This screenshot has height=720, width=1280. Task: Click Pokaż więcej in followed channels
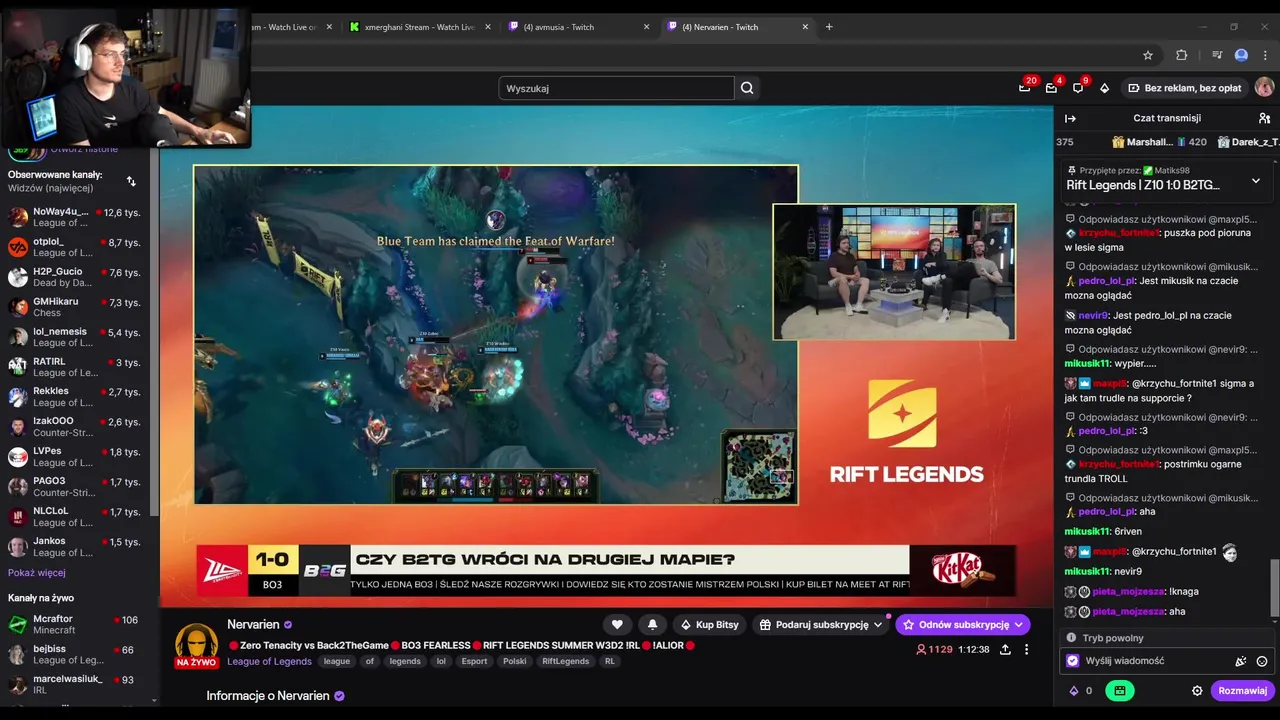click(37, 573)
